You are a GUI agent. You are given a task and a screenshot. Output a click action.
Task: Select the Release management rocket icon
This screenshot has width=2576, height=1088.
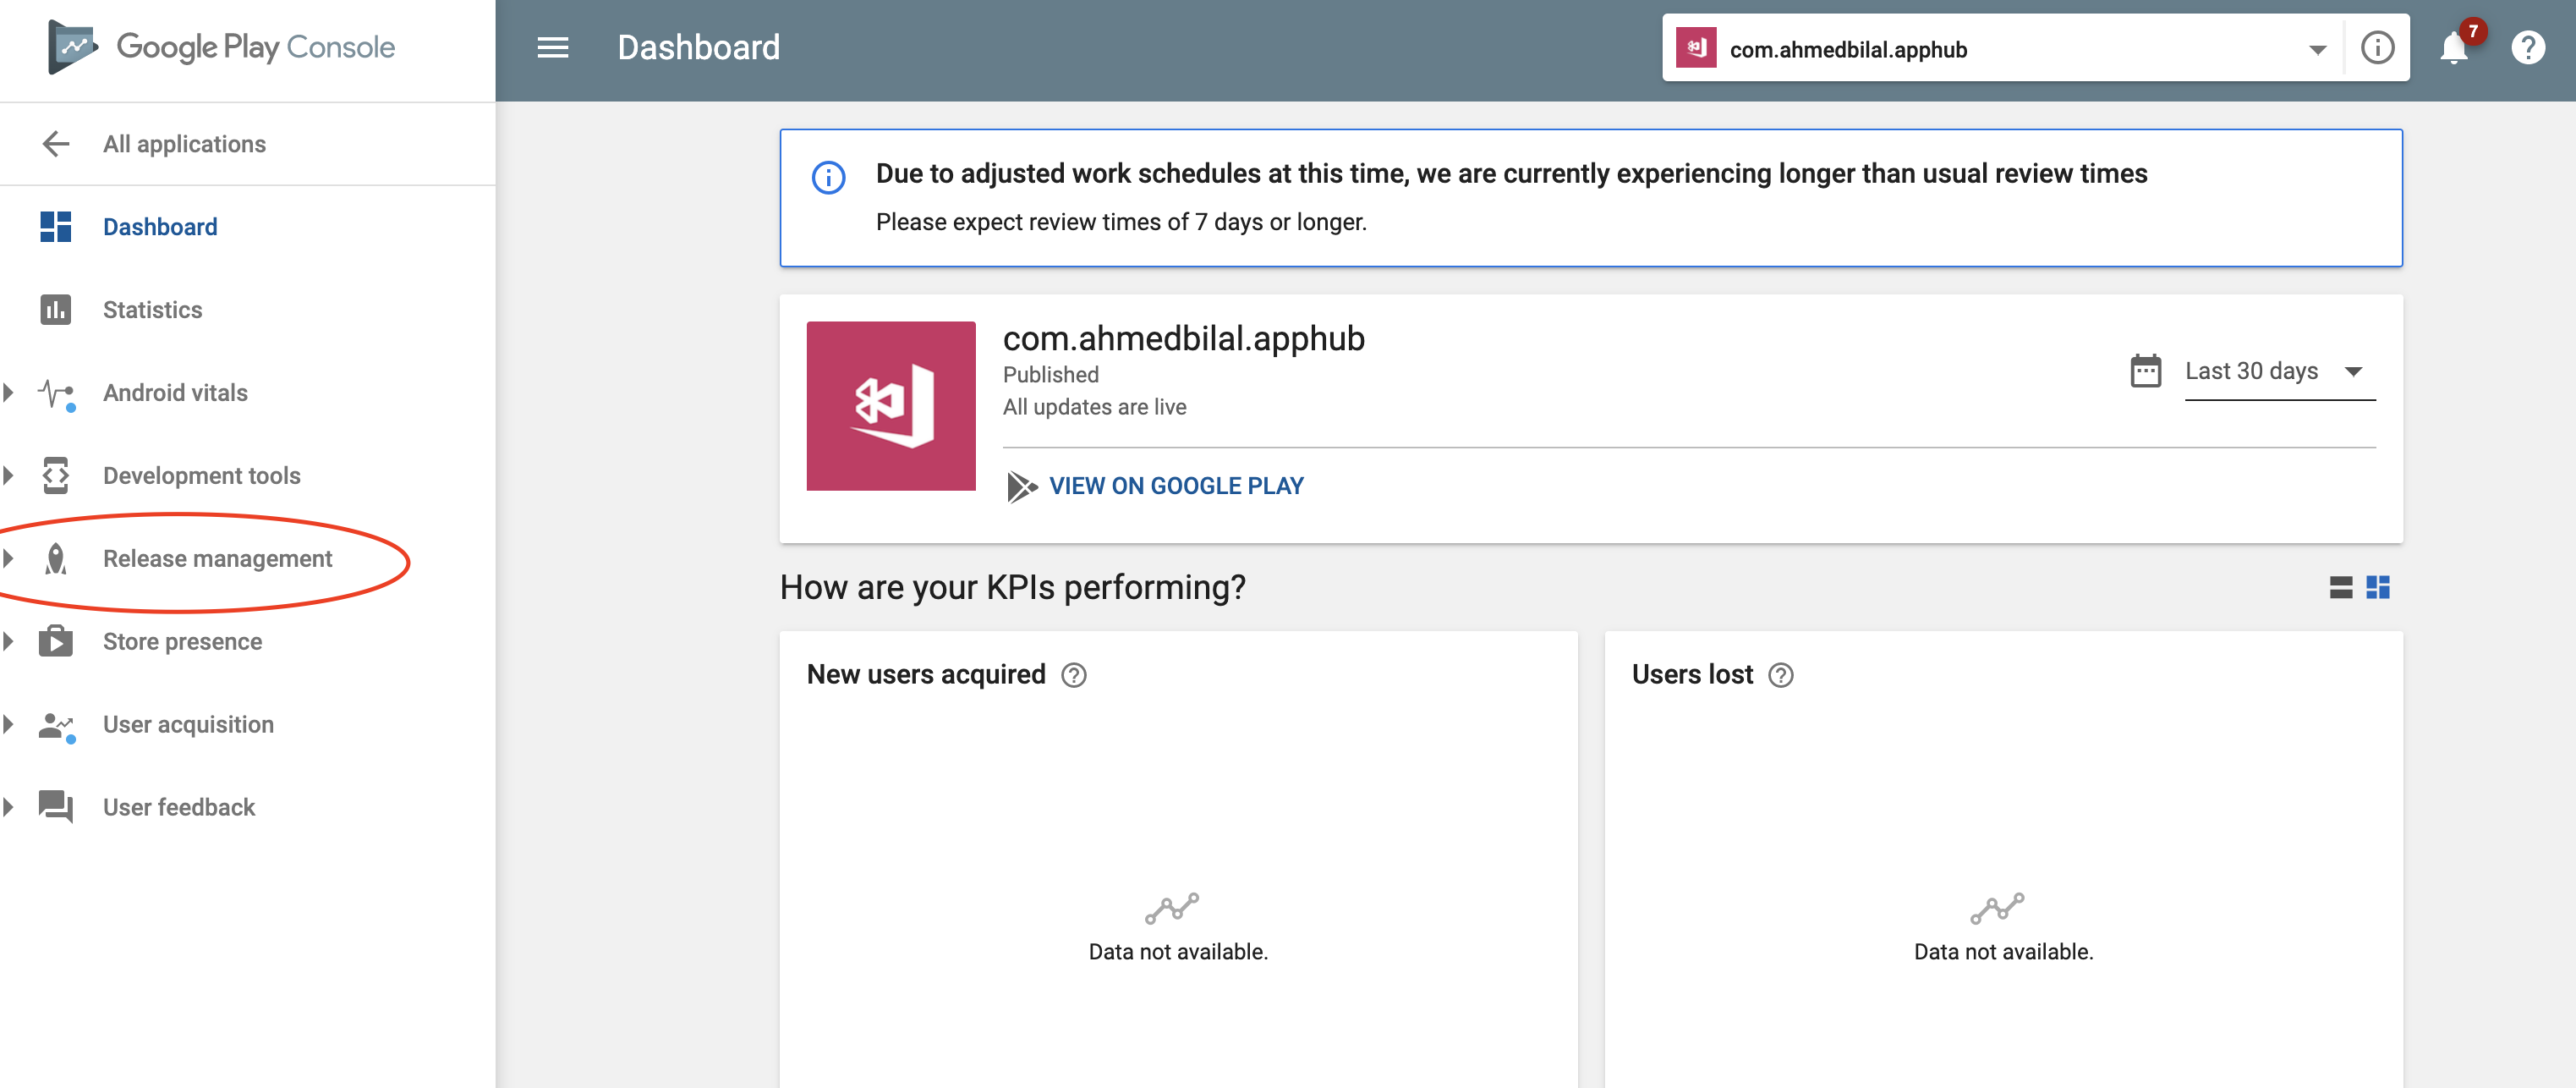tap(55, 558)
